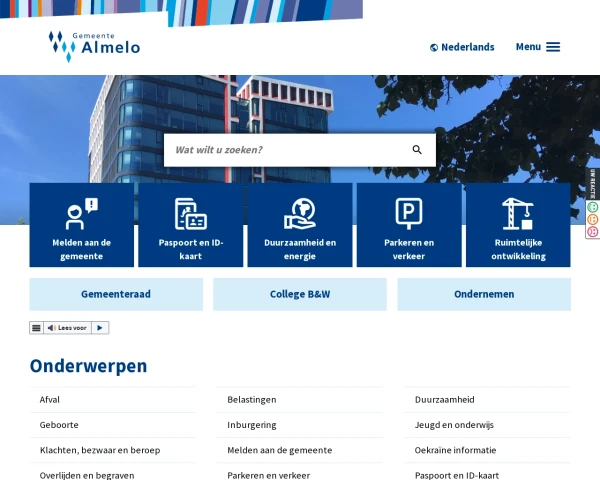Select the Ondernemen button
The width and height of the screenshot is (600, 480).
[484, 294]
